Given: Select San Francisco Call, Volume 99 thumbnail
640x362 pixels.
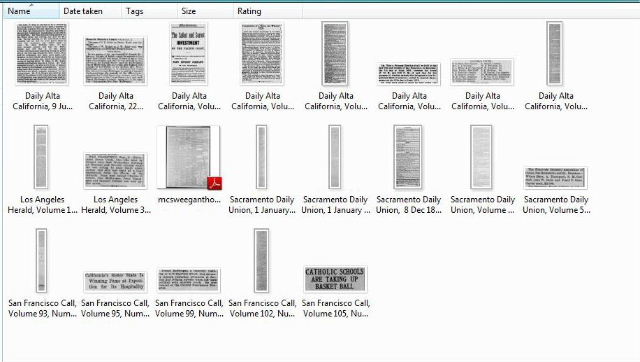Looking at the screenshot, I should 189,280.
